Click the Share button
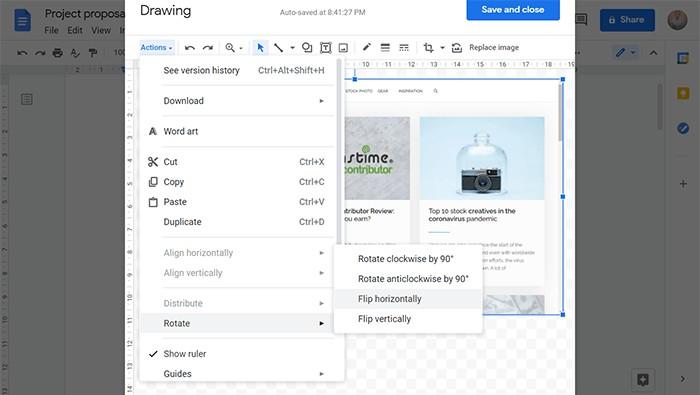 (627, 20)
